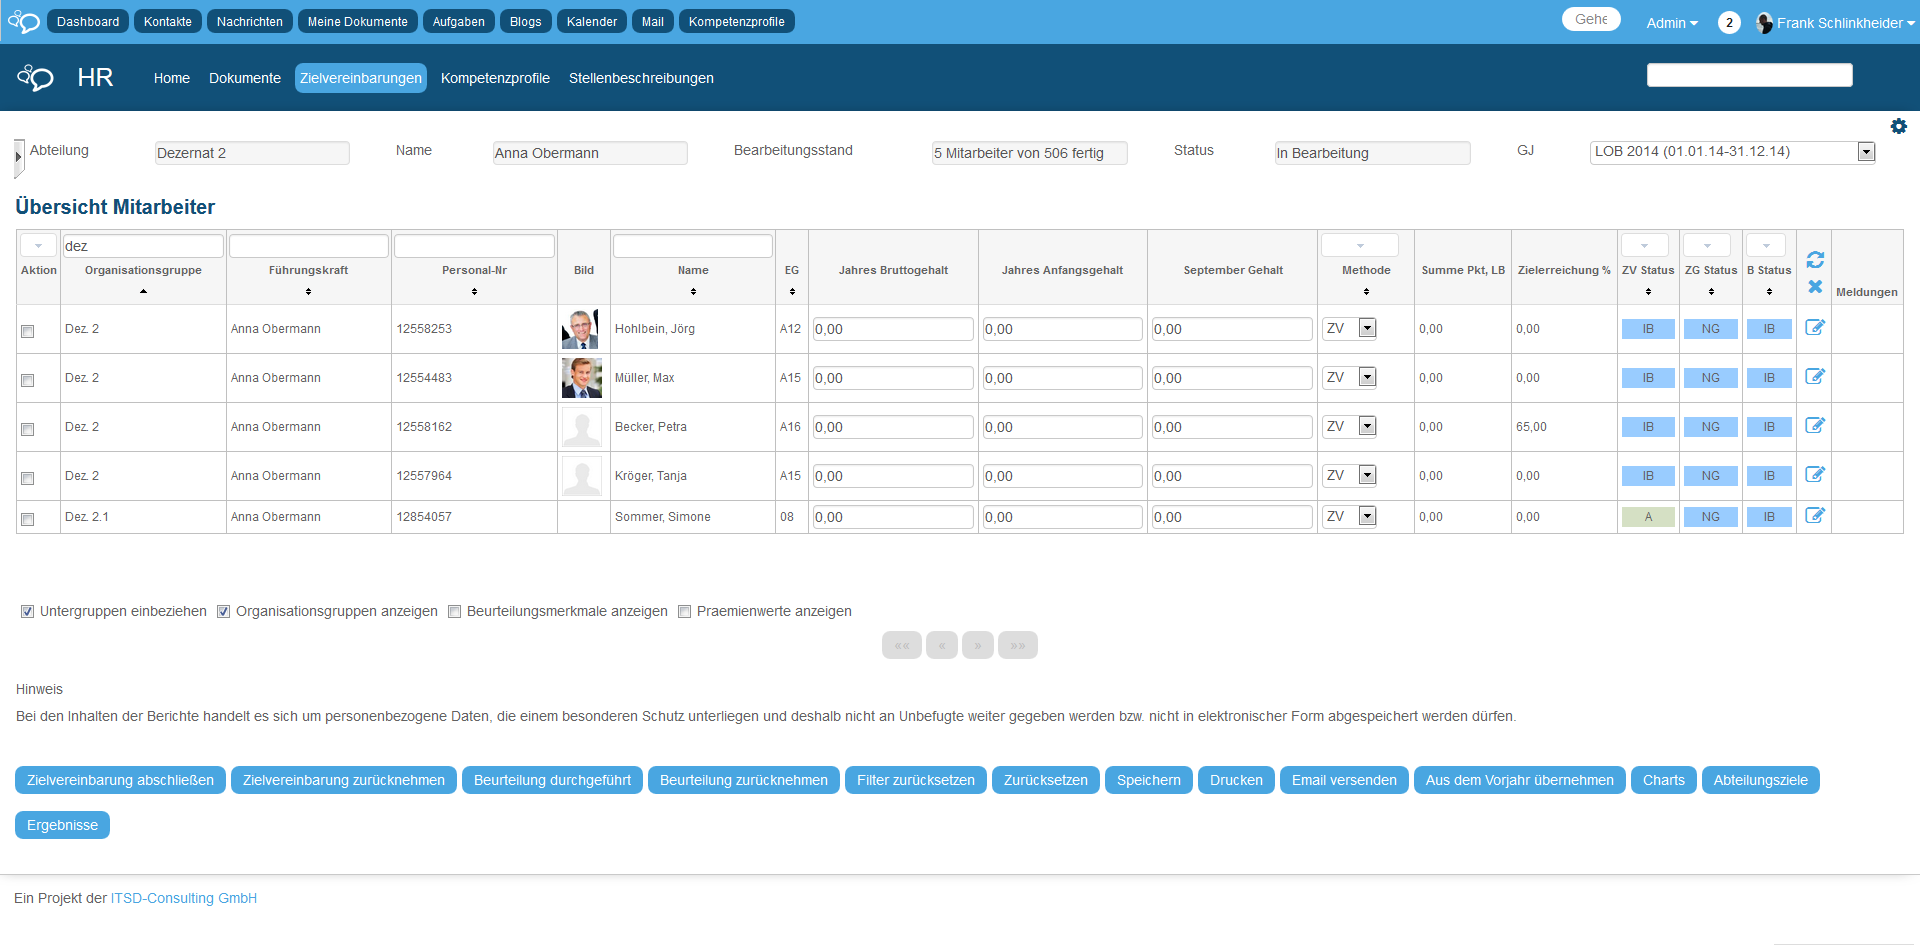1920x945 pixels.
Task: Open edit icon for Hohlbein, Jörg row
Action: click(x=1815, y=328)
